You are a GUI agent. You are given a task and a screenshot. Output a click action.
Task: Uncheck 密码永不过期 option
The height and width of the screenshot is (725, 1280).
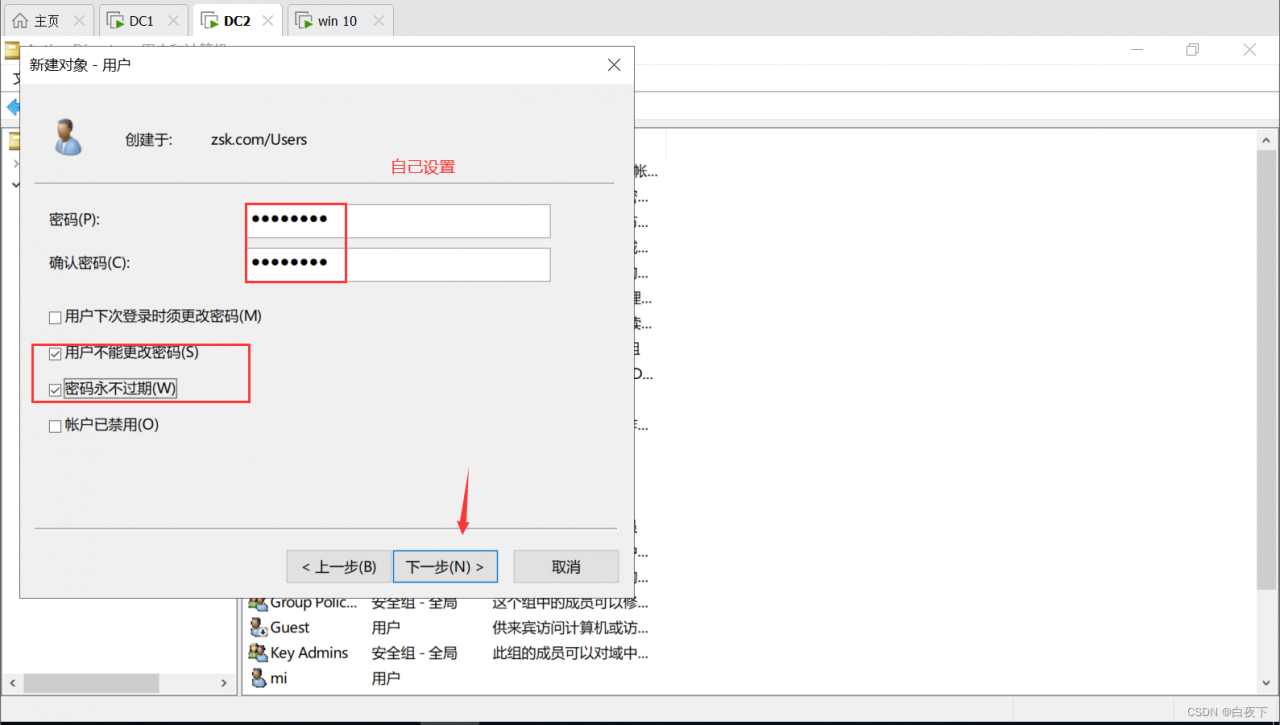point(55,389)
